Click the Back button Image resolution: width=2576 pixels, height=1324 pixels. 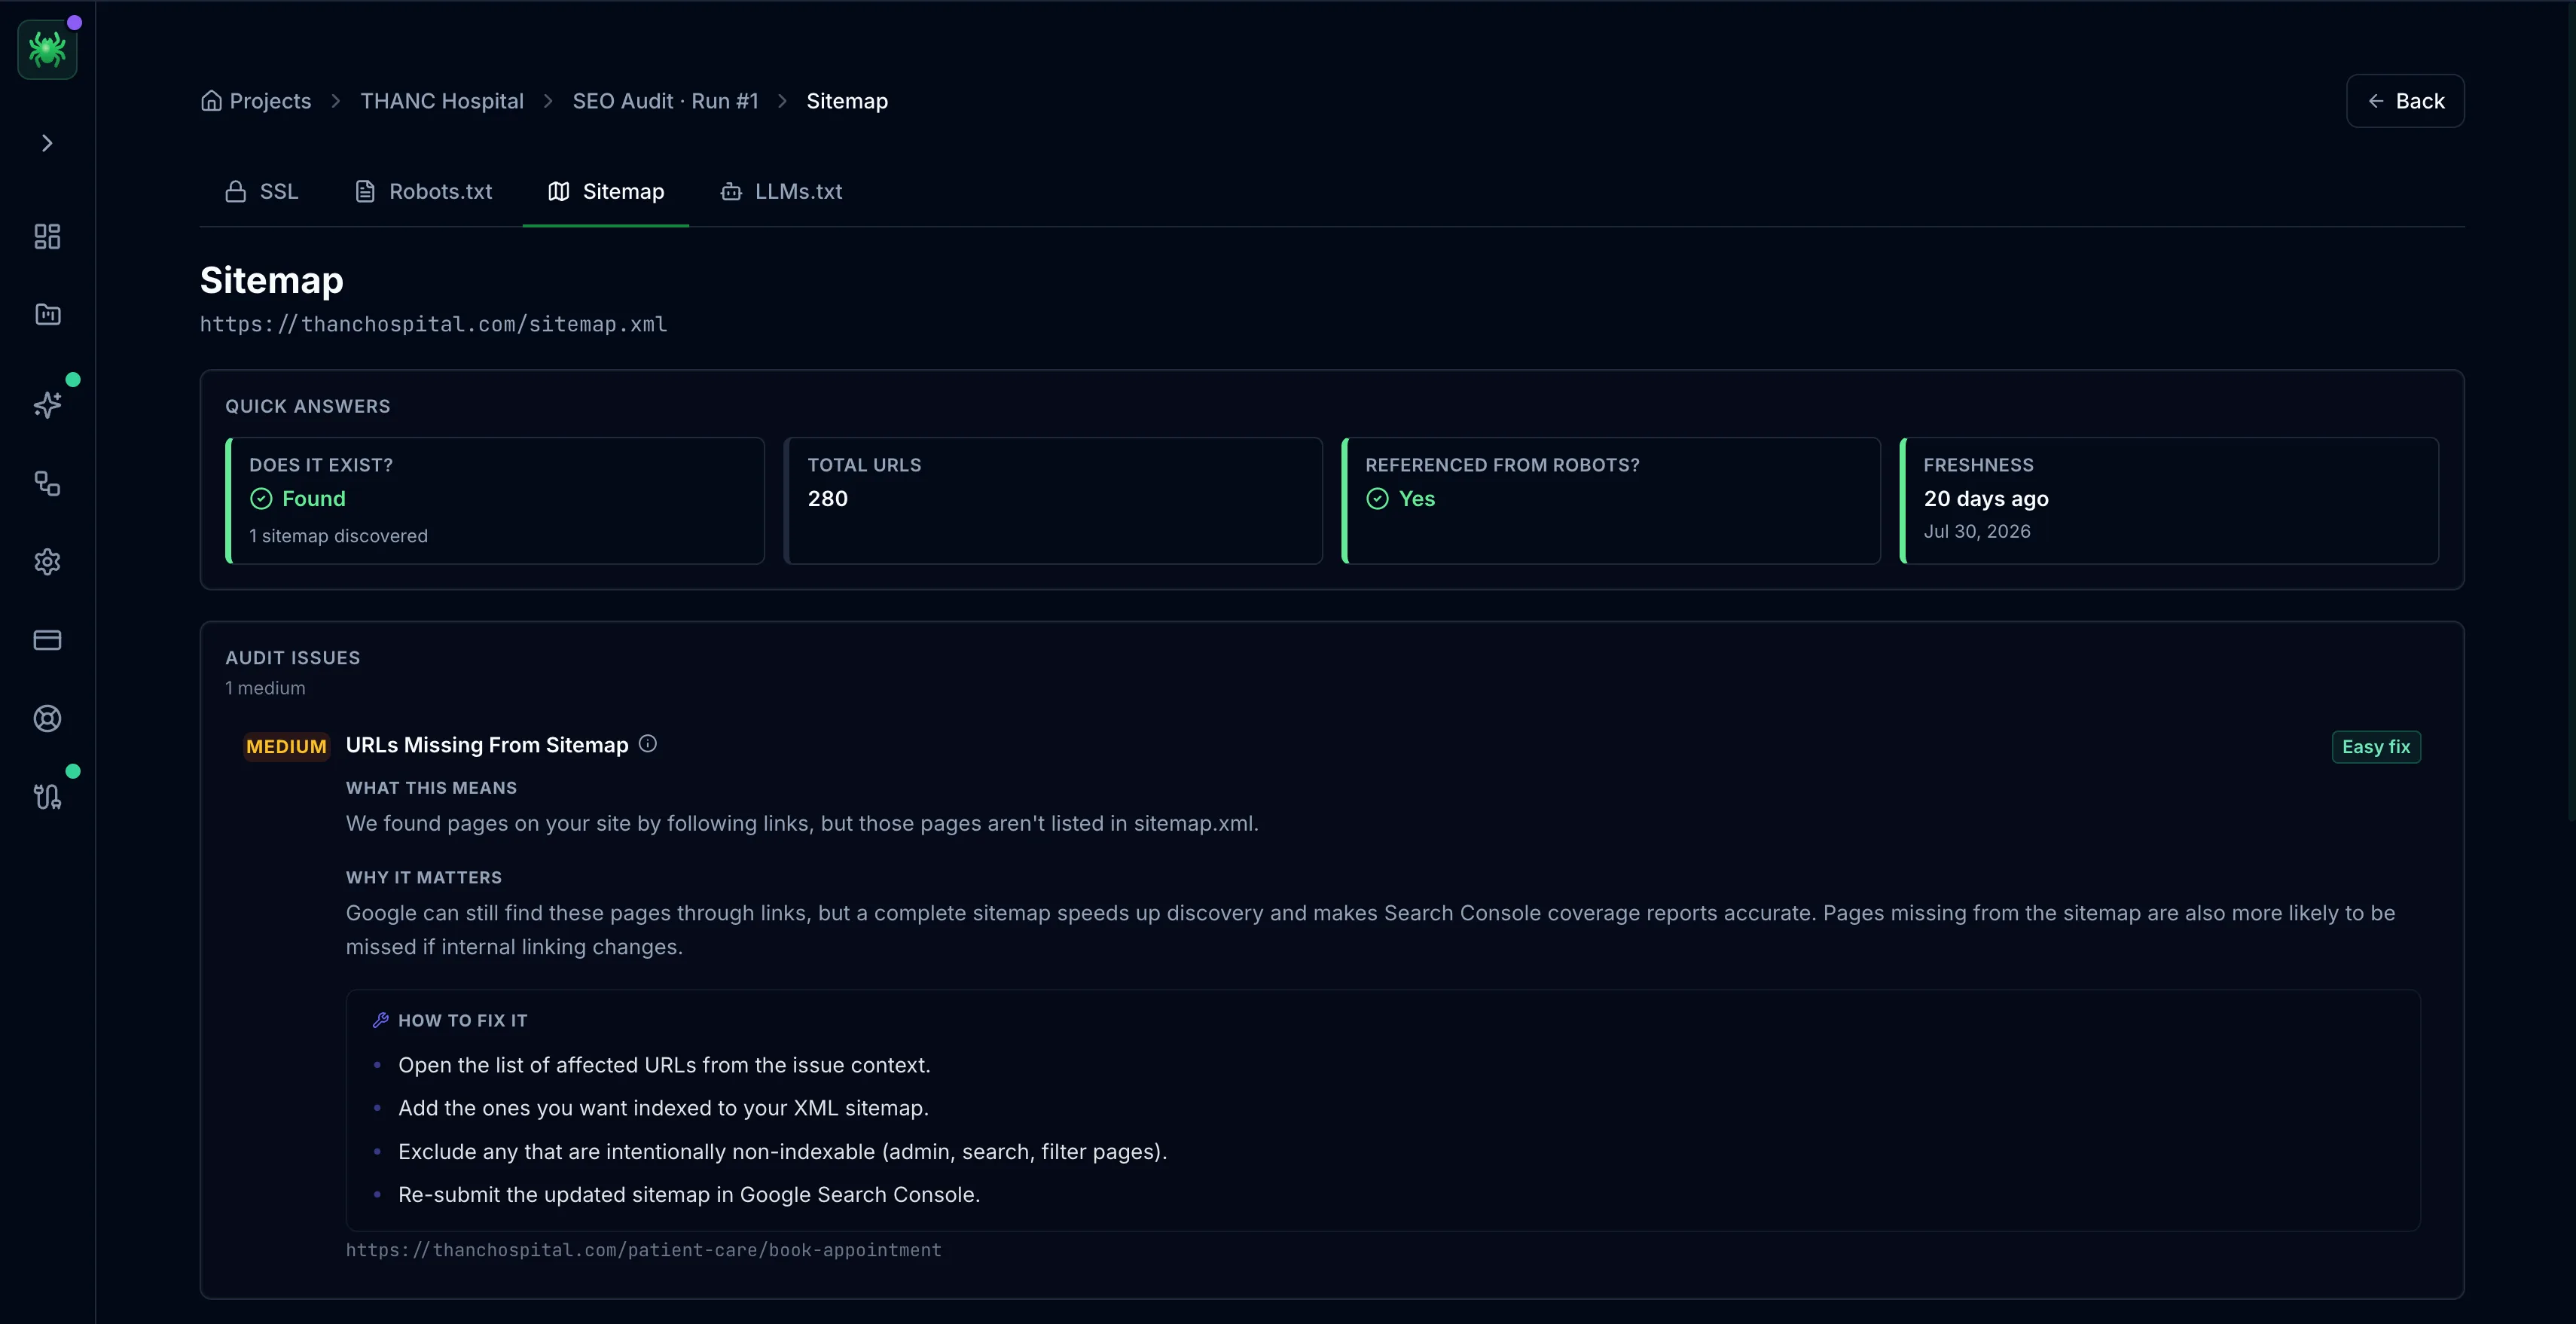2405,101
